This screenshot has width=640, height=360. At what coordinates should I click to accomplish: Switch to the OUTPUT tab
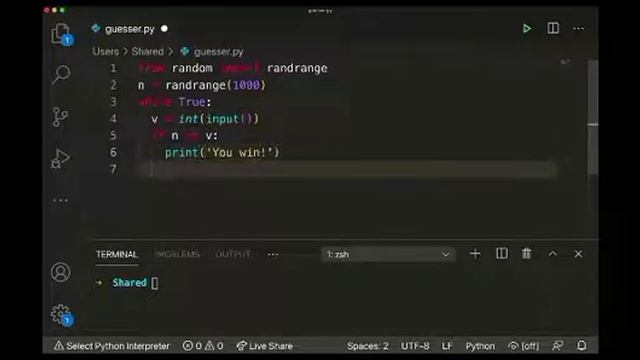[x=233, y=254]
